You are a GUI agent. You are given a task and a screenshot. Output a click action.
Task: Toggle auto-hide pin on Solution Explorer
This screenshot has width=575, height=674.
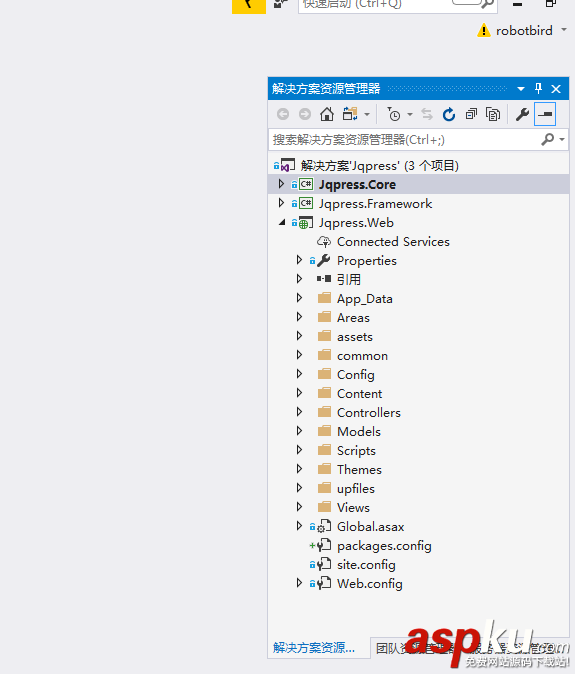538,89
